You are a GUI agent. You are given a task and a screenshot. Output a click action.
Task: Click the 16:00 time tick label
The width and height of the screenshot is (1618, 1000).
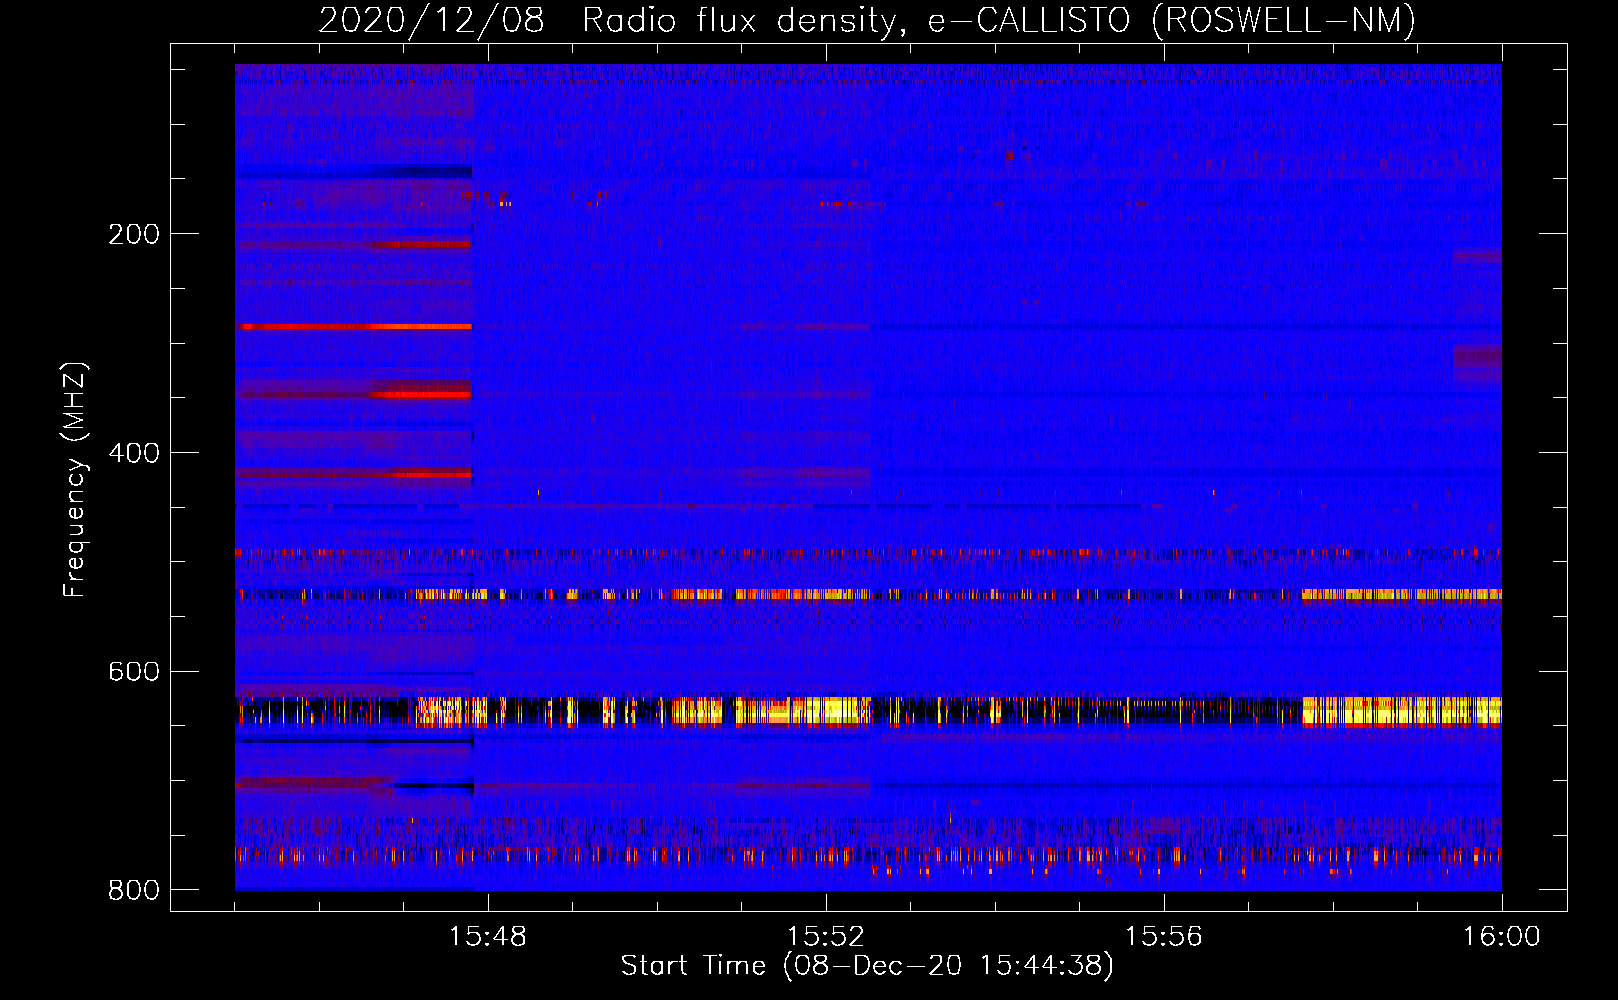1502,937
